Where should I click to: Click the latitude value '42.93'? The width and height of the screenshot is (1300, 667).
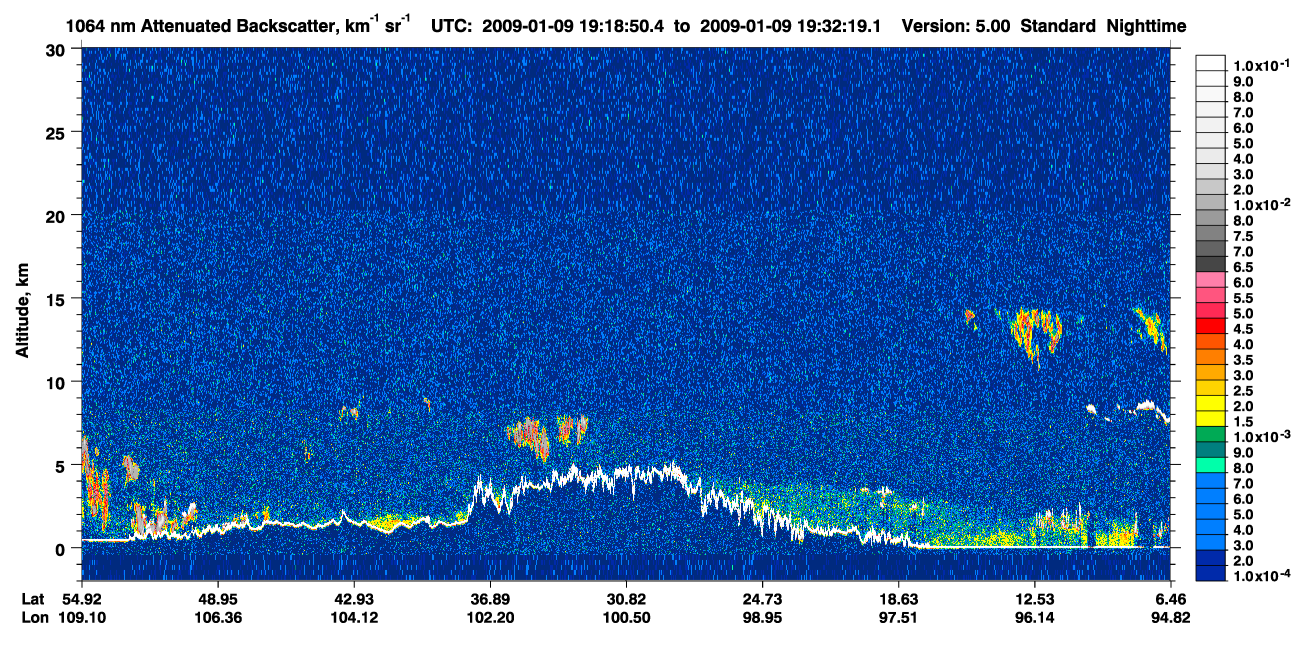click(x=353, y=598)
